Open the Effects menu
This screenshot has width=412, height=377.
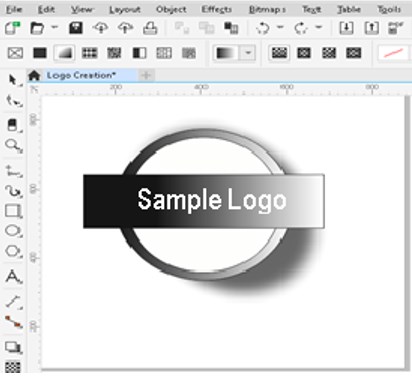click(216, 9)
